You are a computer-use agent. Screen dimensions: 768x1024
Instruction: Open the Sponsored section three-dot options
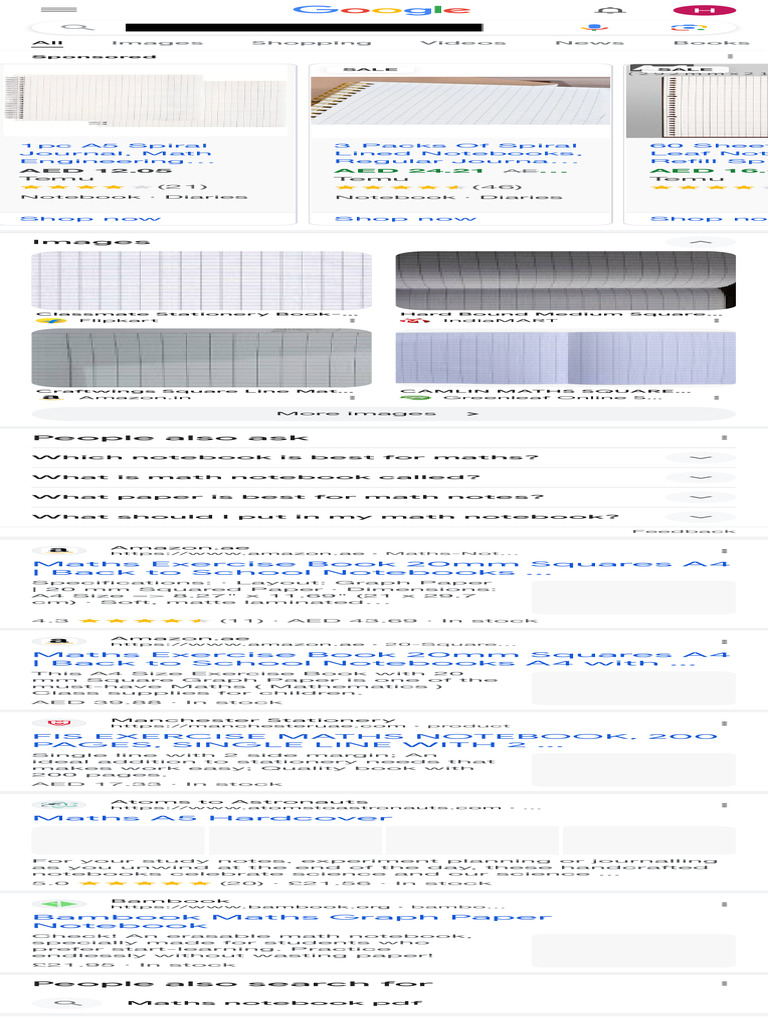click(x=730, y=57)
